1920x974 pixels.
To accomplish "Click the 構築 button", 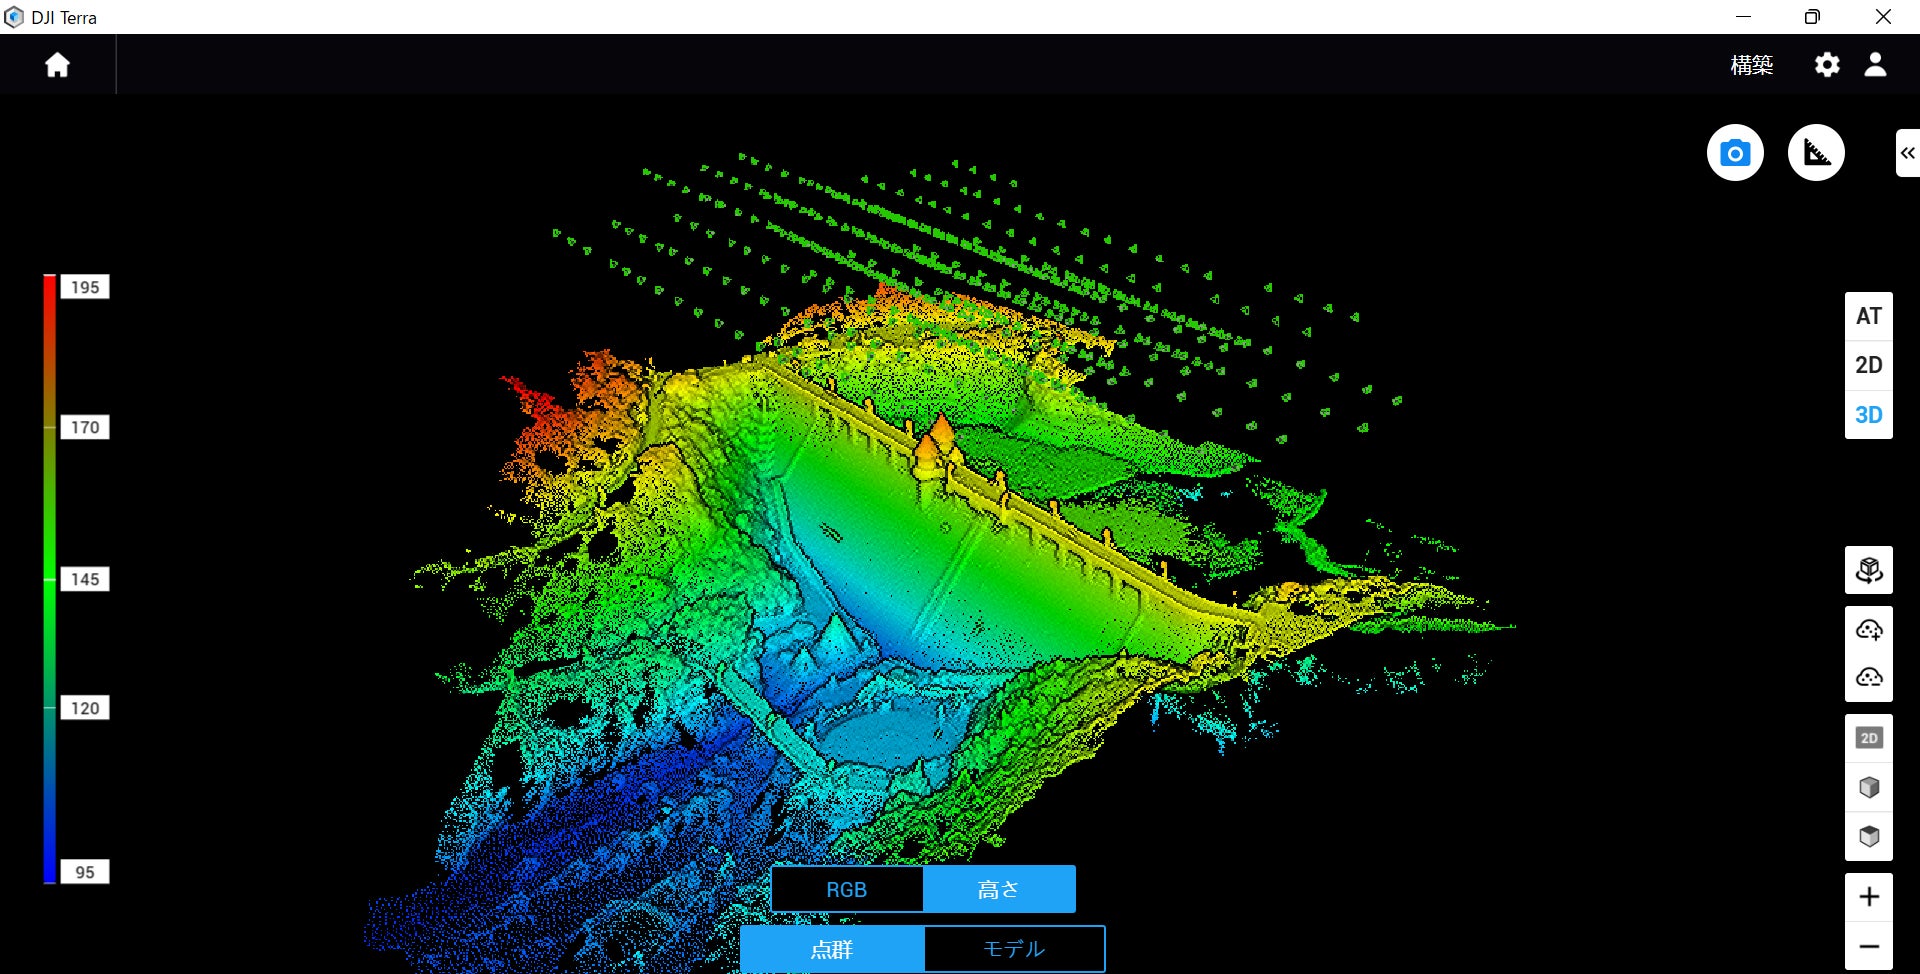I will coord(1751,65).
